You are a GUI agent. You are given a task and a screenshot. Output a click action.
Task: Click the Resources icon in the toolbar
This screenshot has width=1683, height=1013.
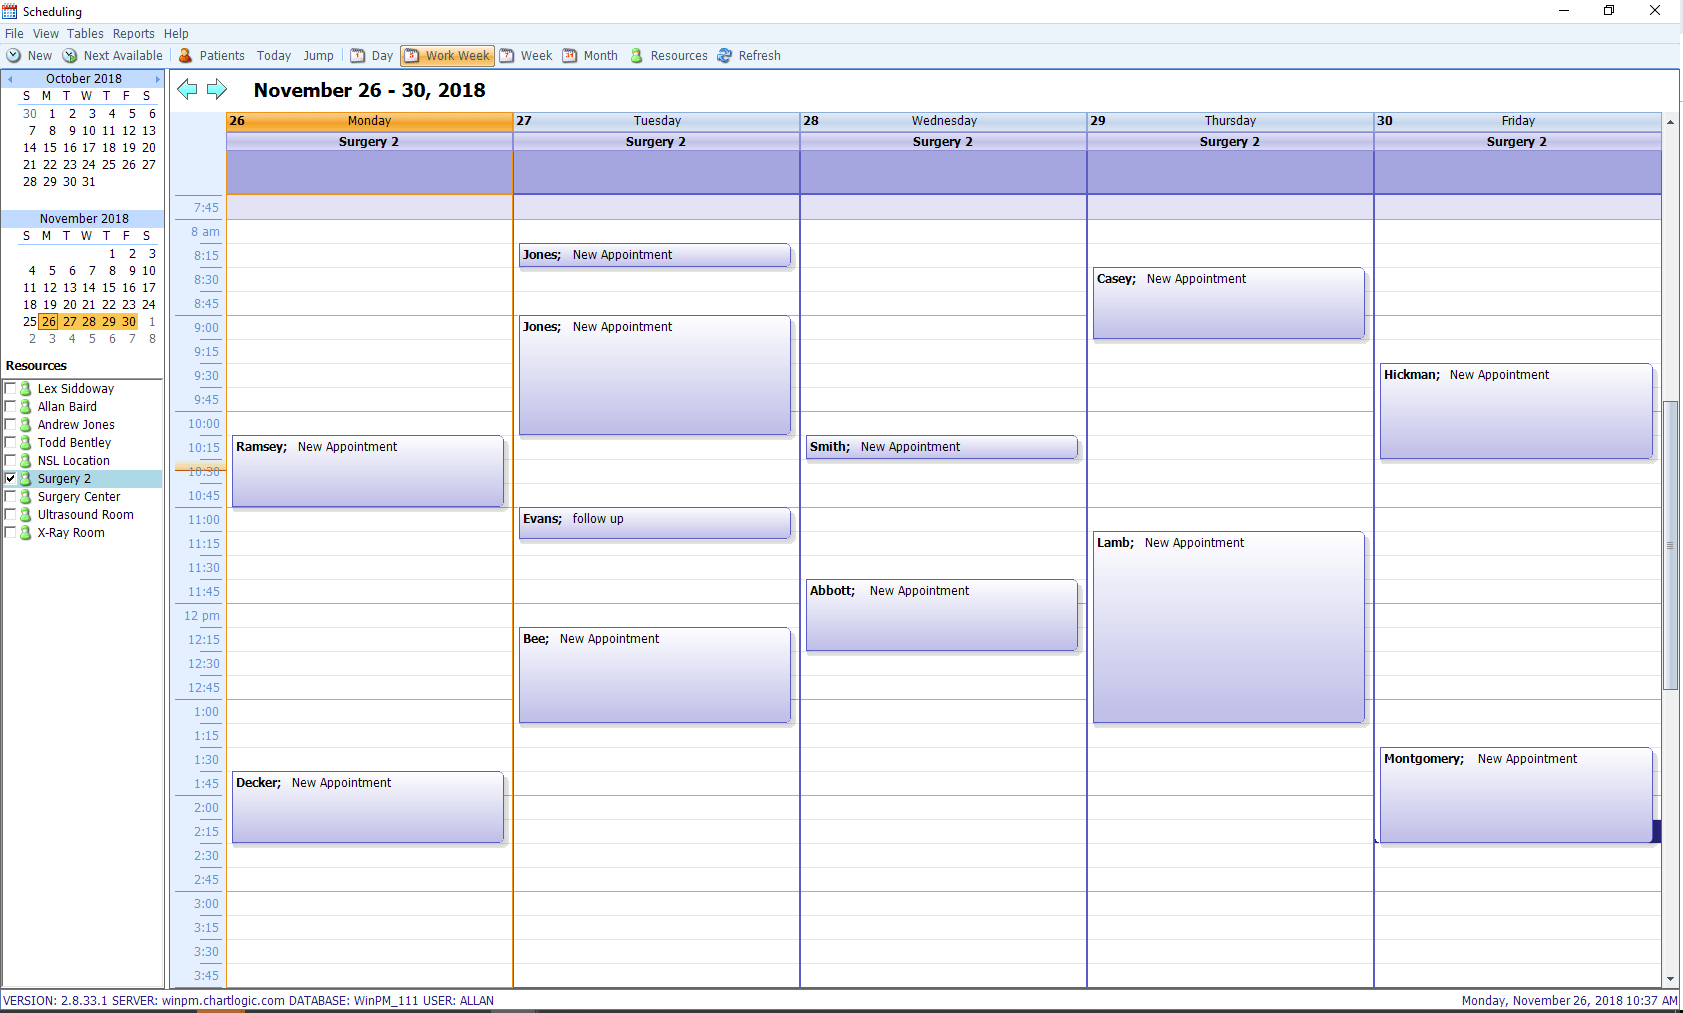[637, 55]
